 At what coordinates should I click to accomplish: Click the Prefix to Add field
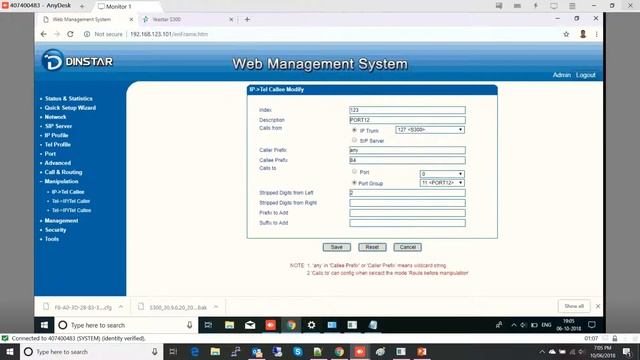407,213
